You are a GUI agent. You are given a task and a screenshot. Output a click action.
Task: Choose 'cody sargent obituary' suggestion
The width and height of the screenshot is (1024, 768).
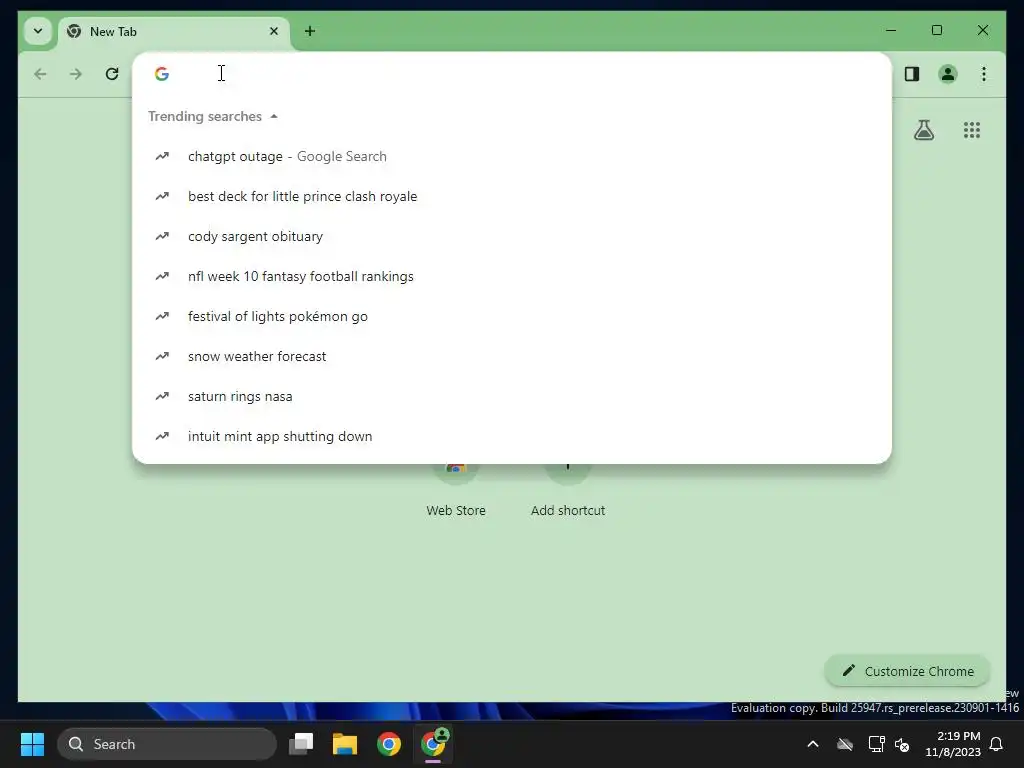pos(511,236)
